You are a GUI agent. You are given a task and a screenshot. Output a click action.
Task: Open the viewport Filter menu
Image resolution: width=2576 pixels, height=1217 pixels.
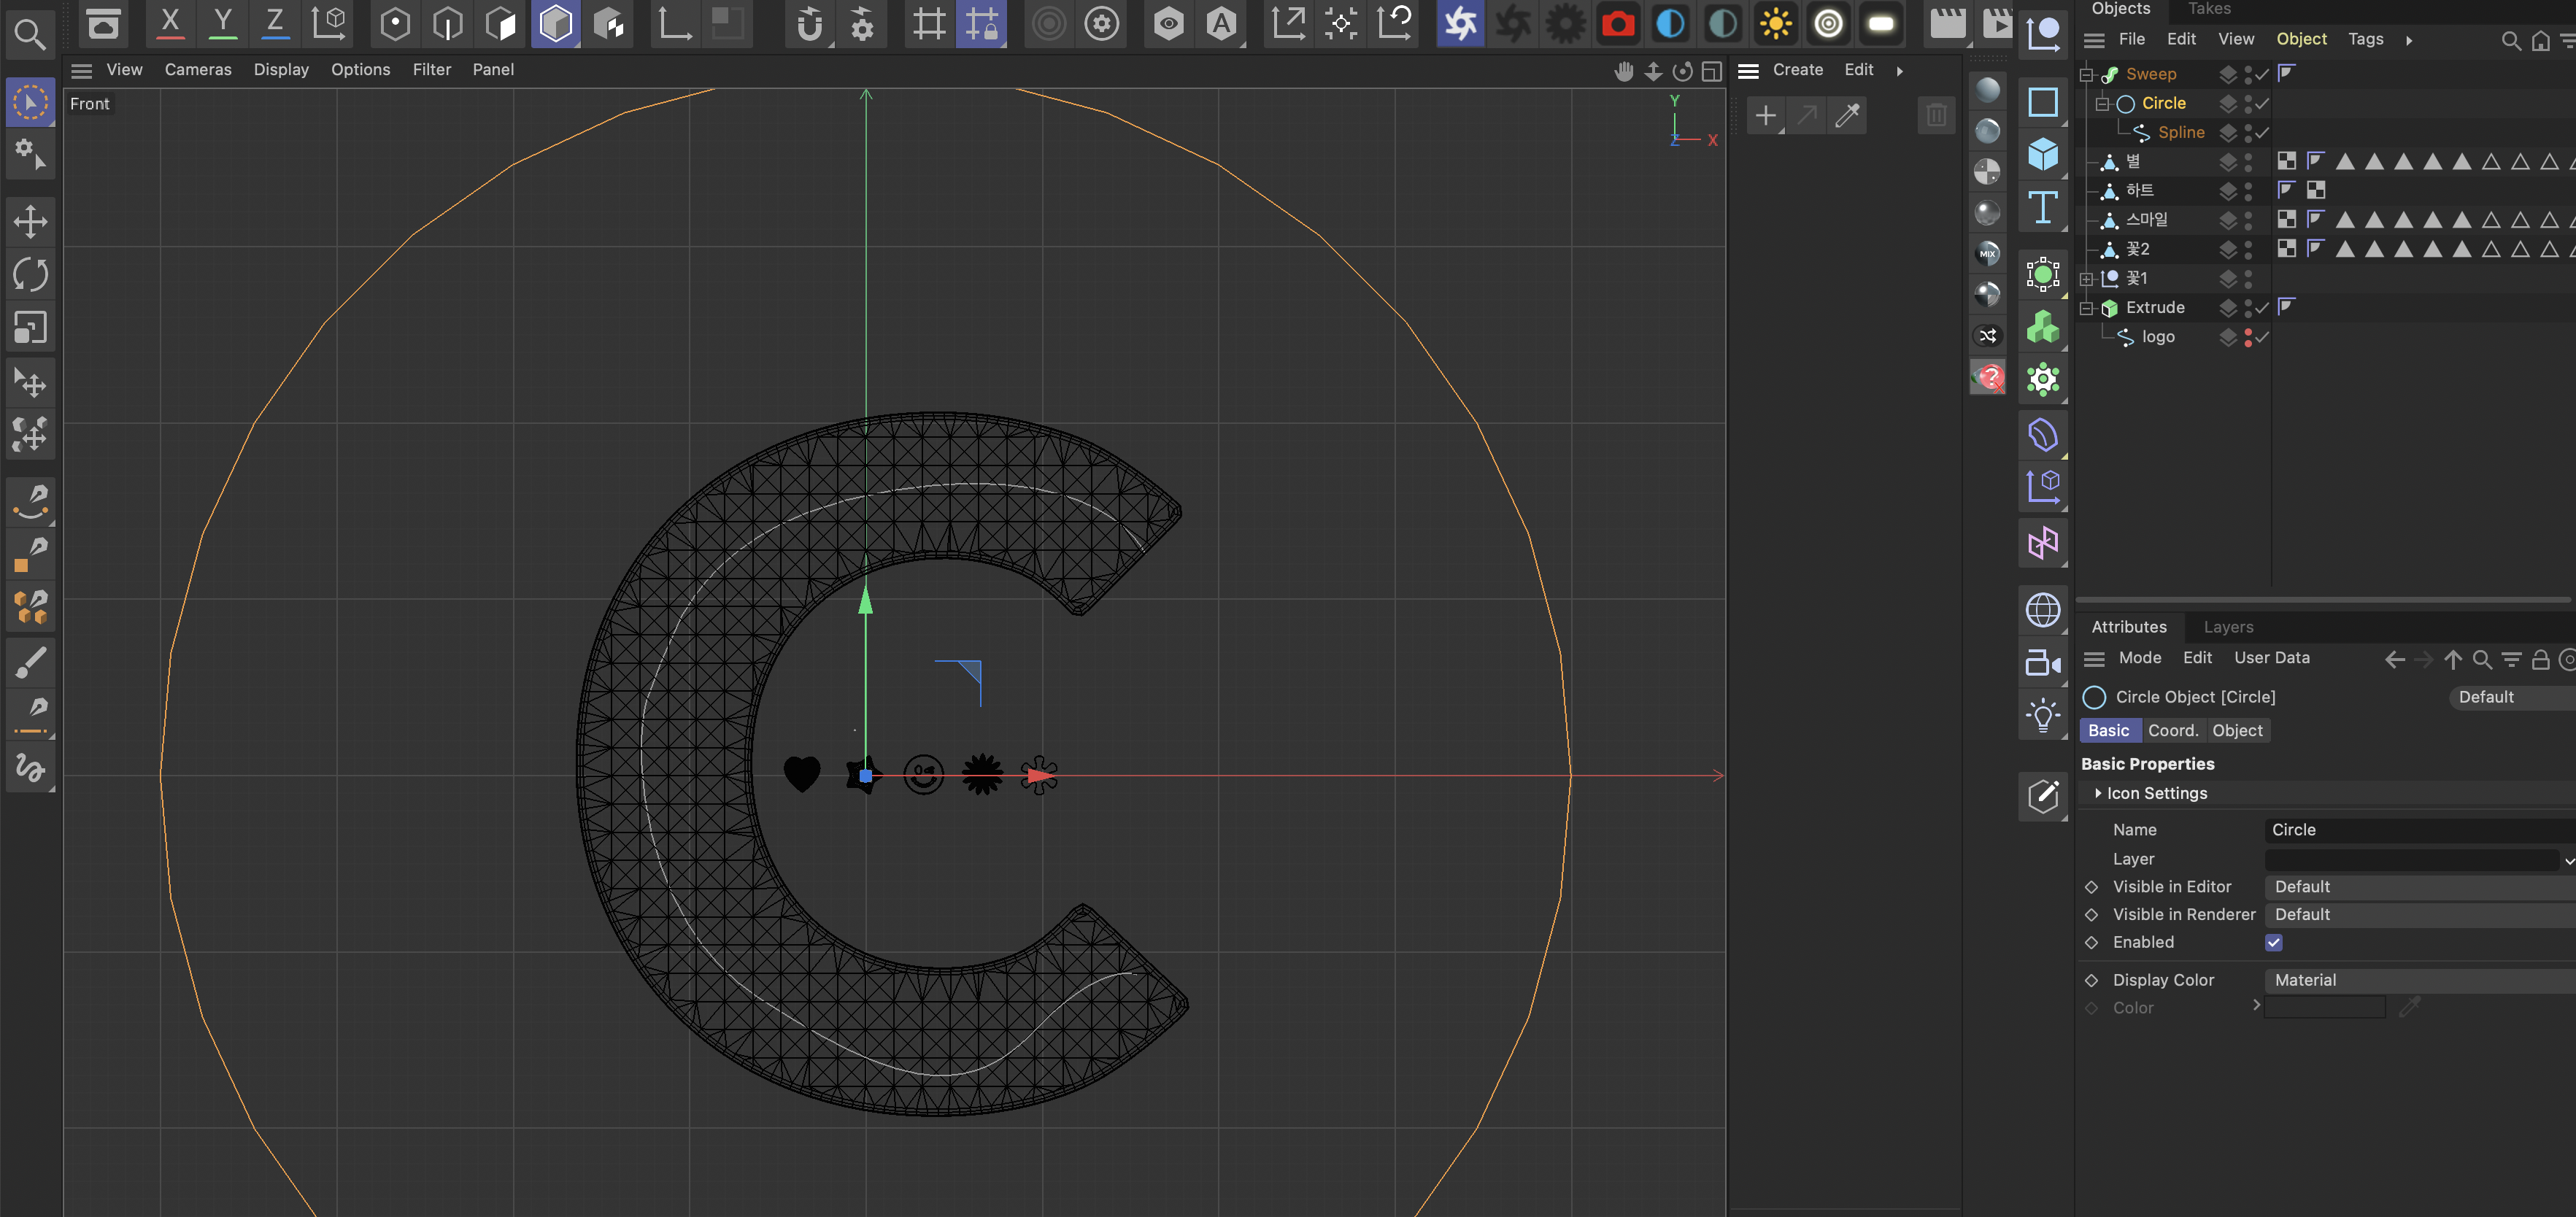432,70
